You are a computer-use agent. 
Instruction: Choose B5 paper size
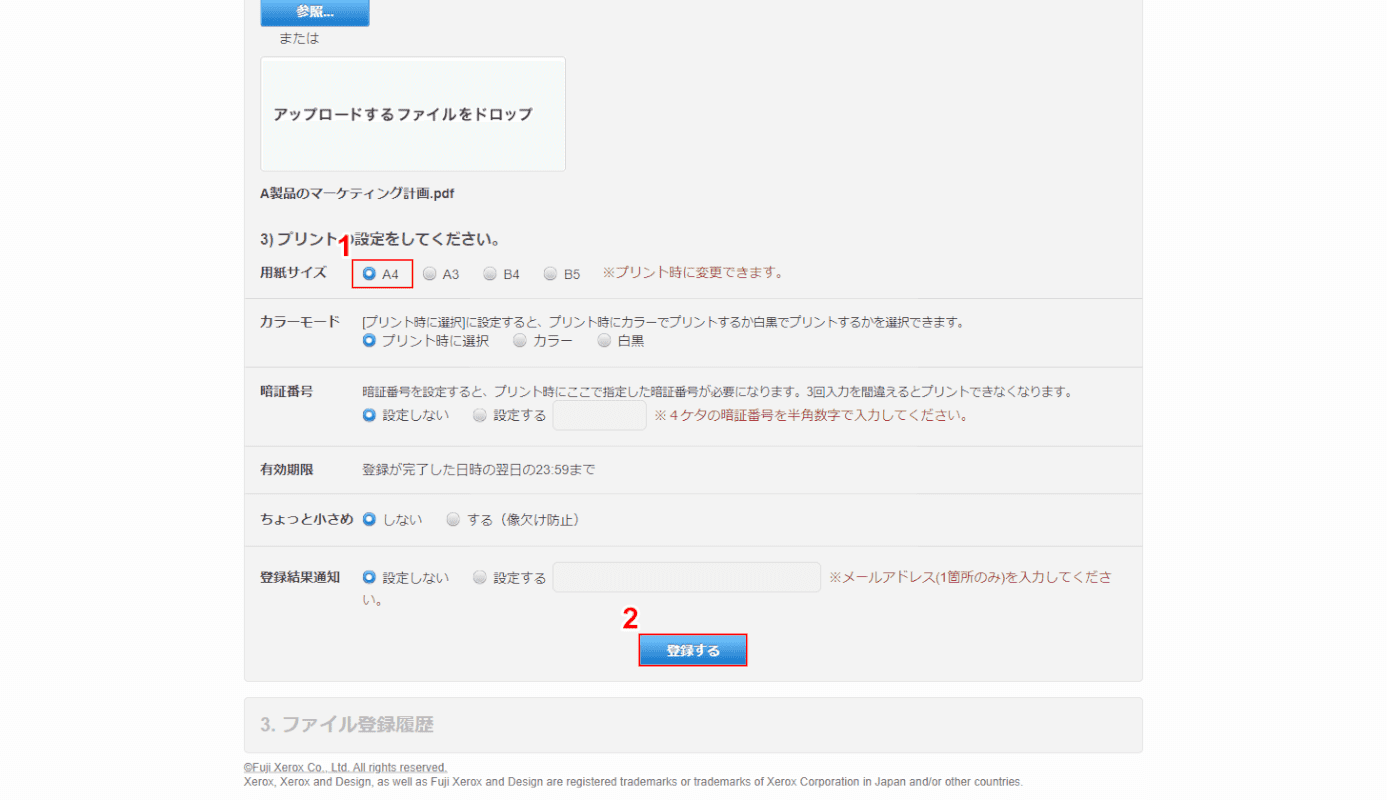pos(550,273)
